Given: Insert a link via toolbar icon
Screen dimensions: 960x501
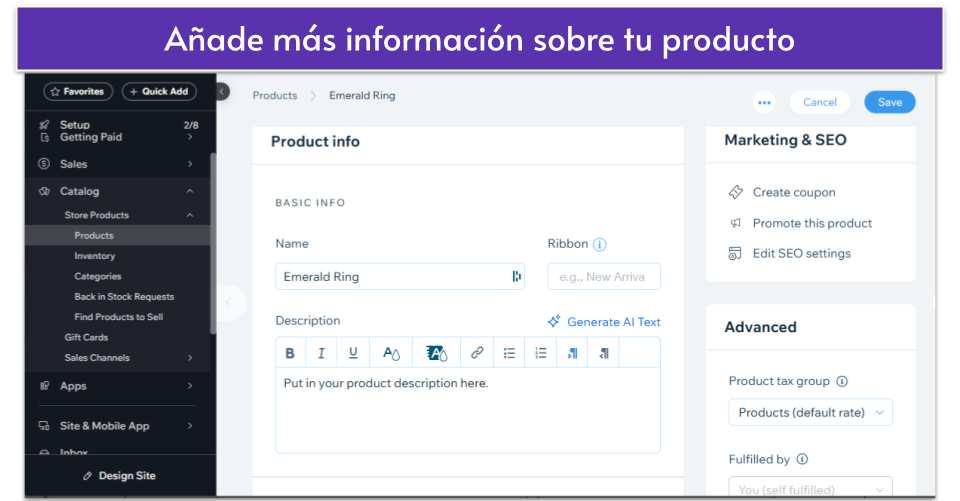Looking at the screenshot, I should point(477,353).
